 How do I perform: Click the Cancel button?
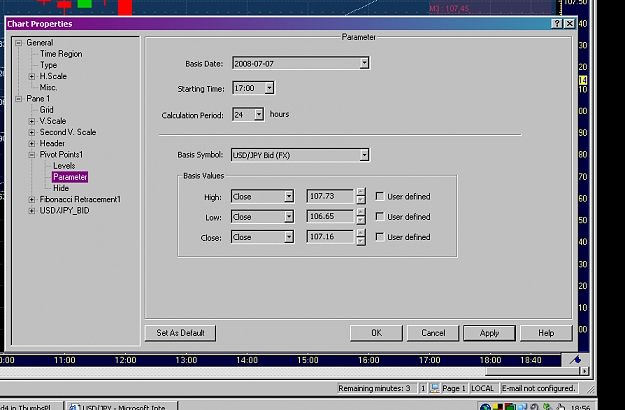click(x=433, y=333)
